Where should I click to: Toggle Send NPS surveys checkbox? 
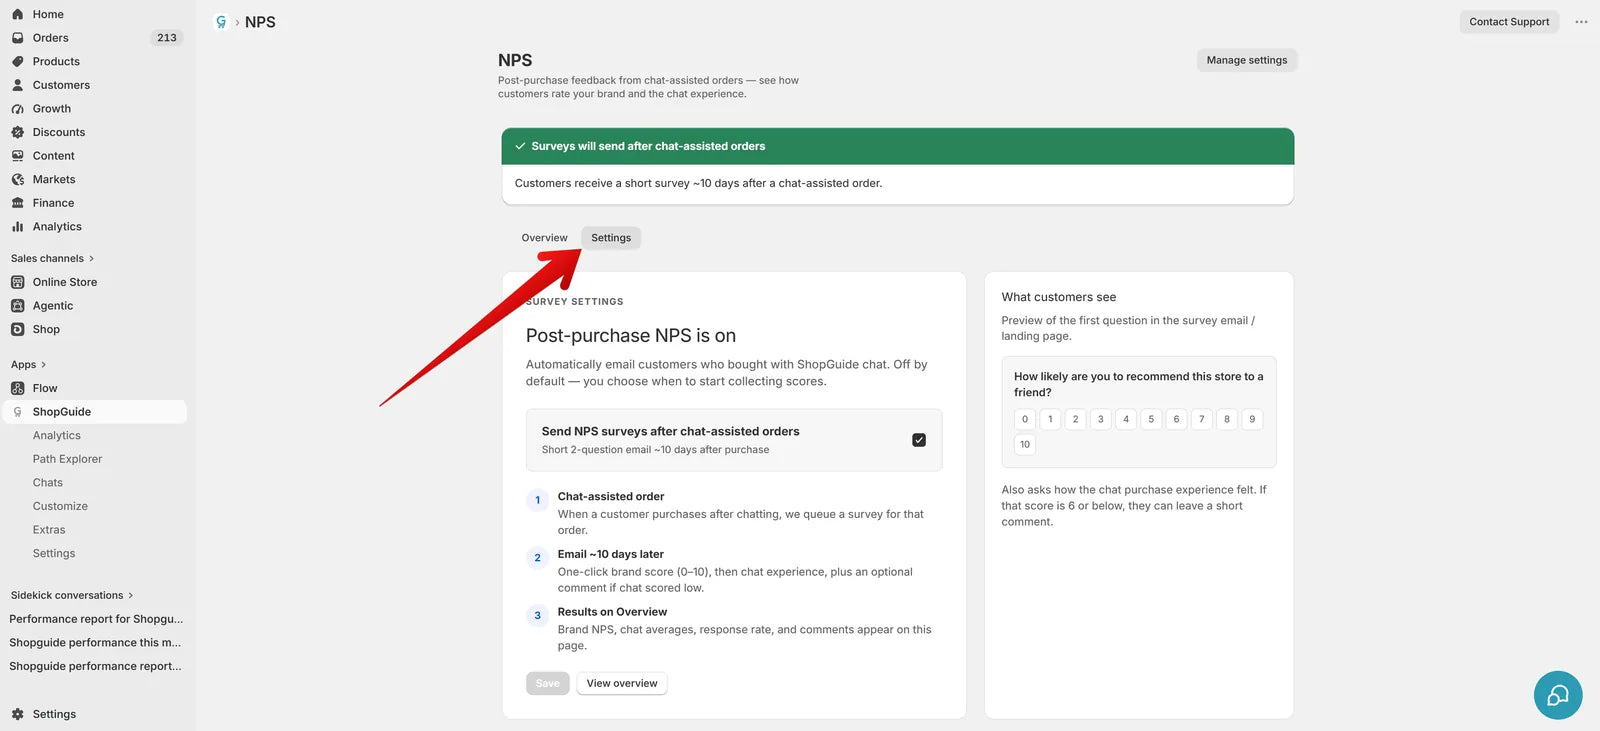[x=919, y=440]
